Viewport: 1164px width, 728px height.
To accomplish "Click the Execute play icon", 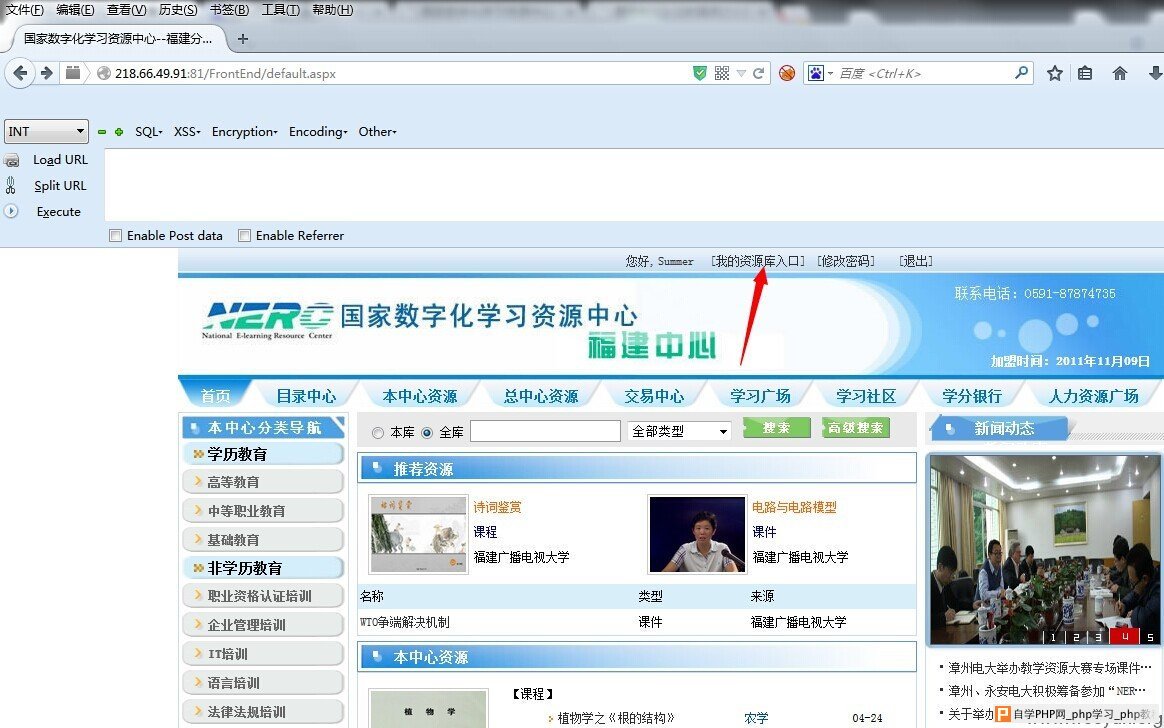I will pyautogui.click(x=10, y=211).
